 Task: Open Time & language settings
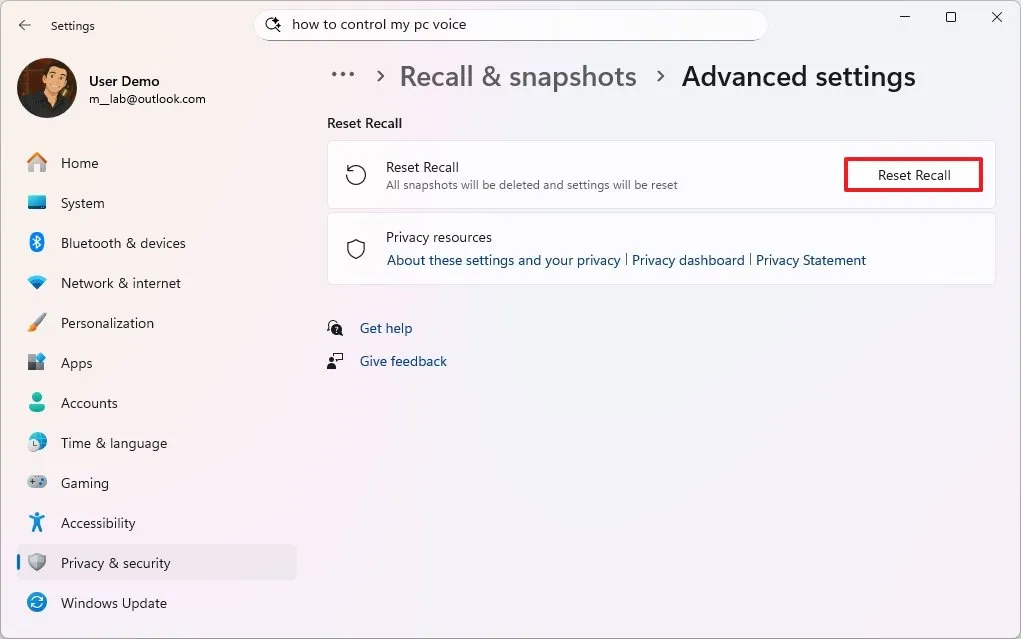point(113,443)
